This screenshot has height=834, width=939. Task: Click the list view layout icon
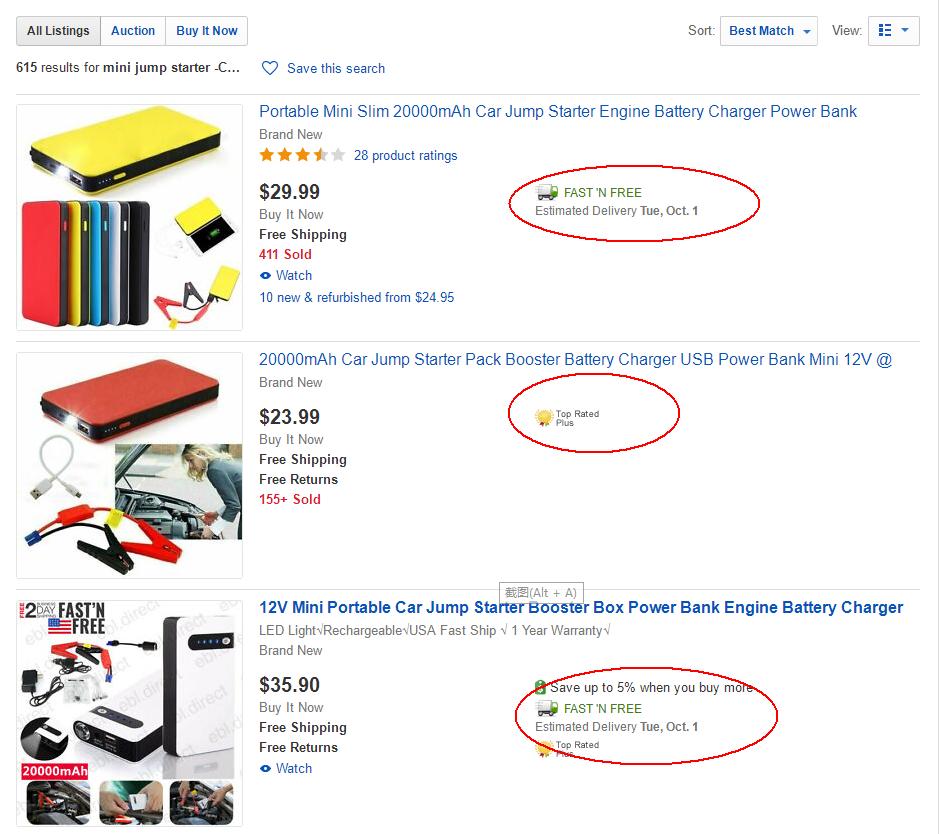click(884, 31)
